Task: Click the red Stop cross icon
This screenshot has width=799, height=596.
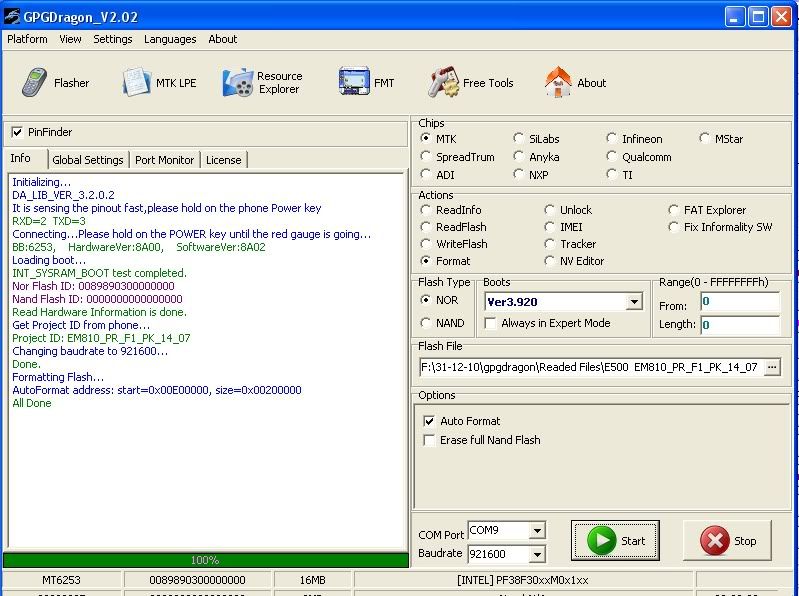Action: pyautogui.click(x=714, y=540)
